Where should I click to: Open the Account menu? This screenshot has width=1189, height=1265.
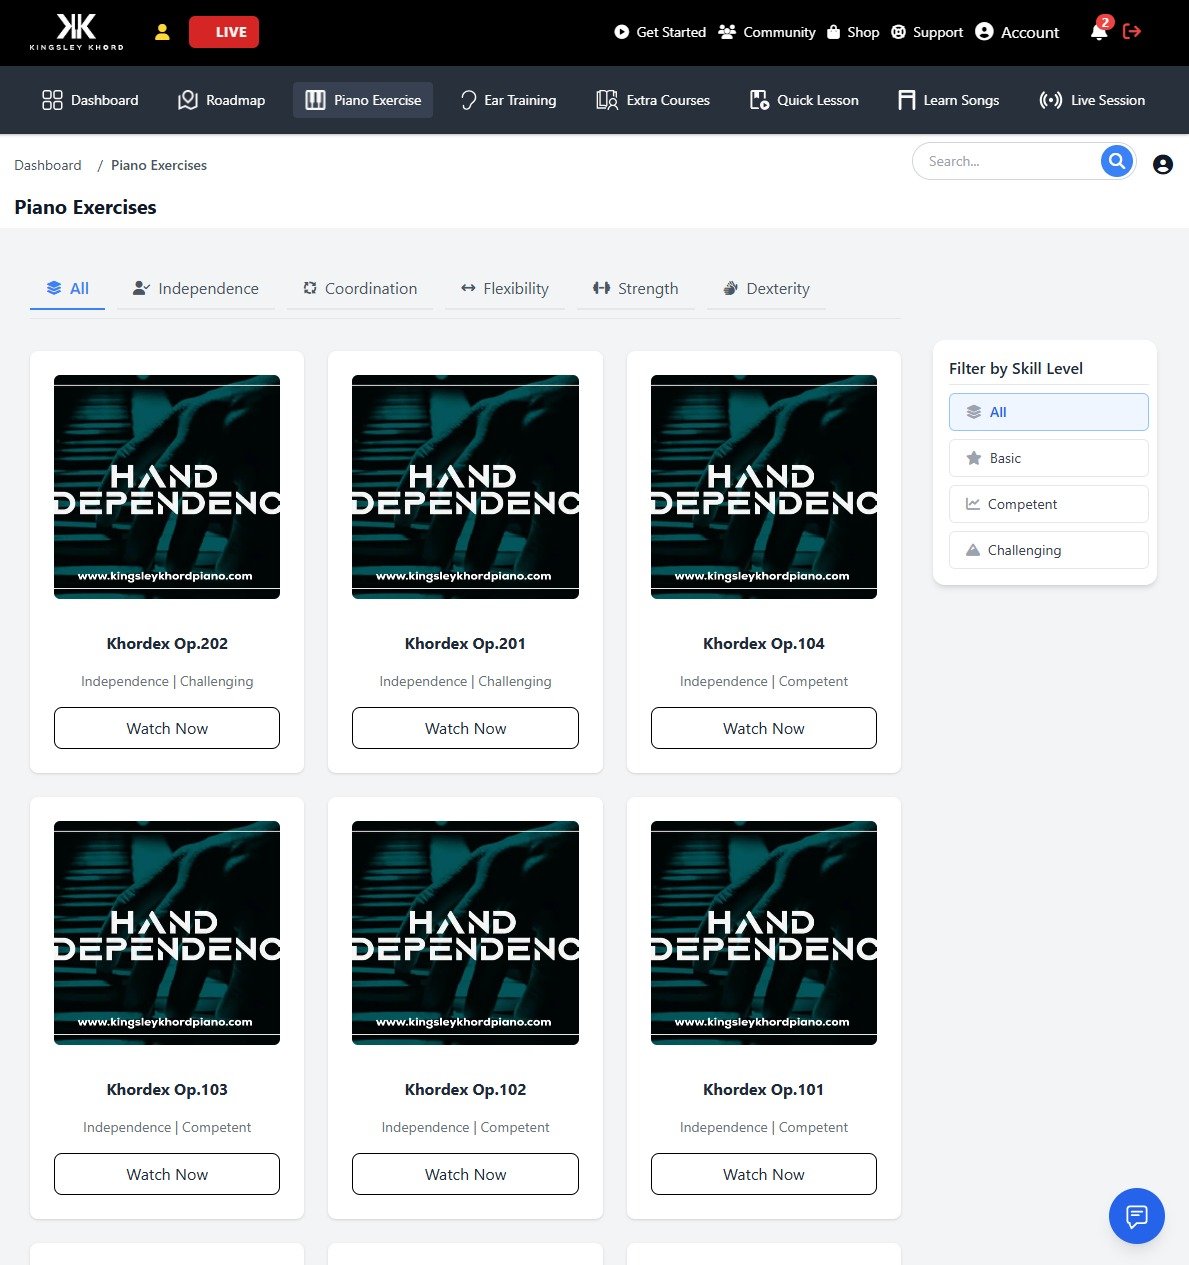point(1017,32)
